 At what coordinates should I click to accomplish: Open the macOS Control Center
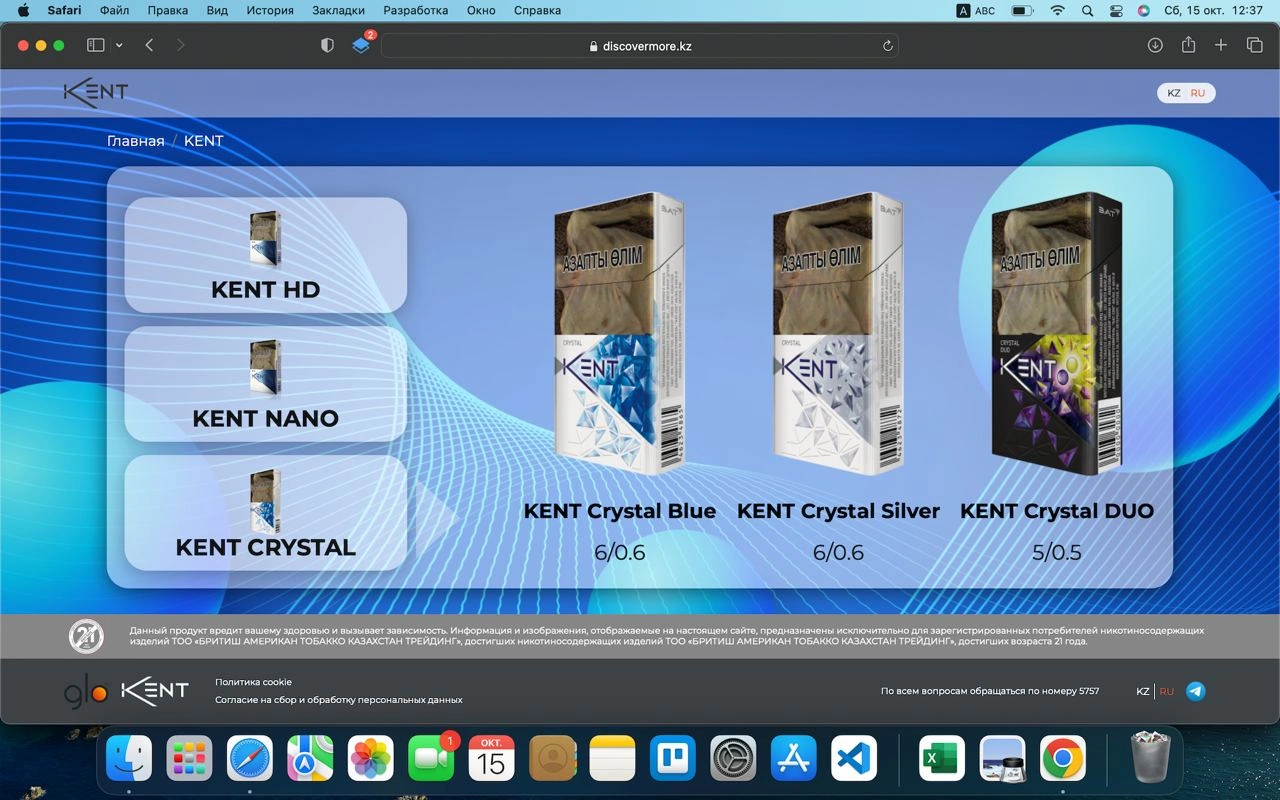(x=1115, y=11)
